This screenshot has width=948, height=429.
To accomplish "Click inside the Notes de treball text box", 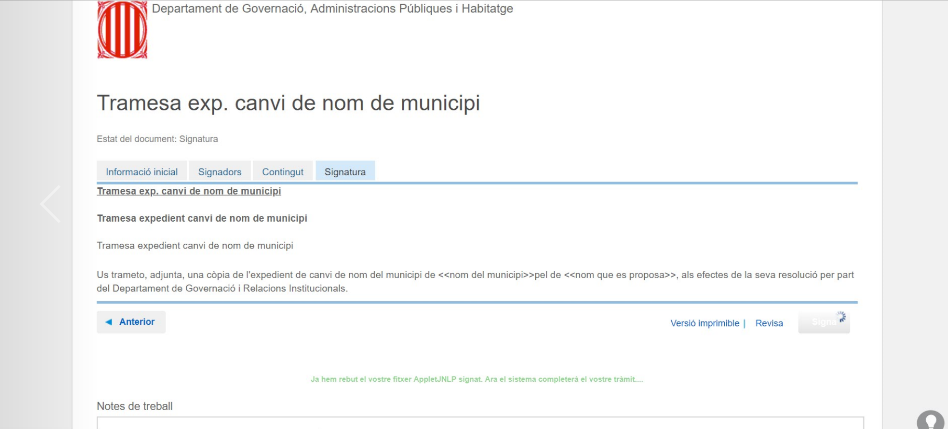I will point(480,422).
